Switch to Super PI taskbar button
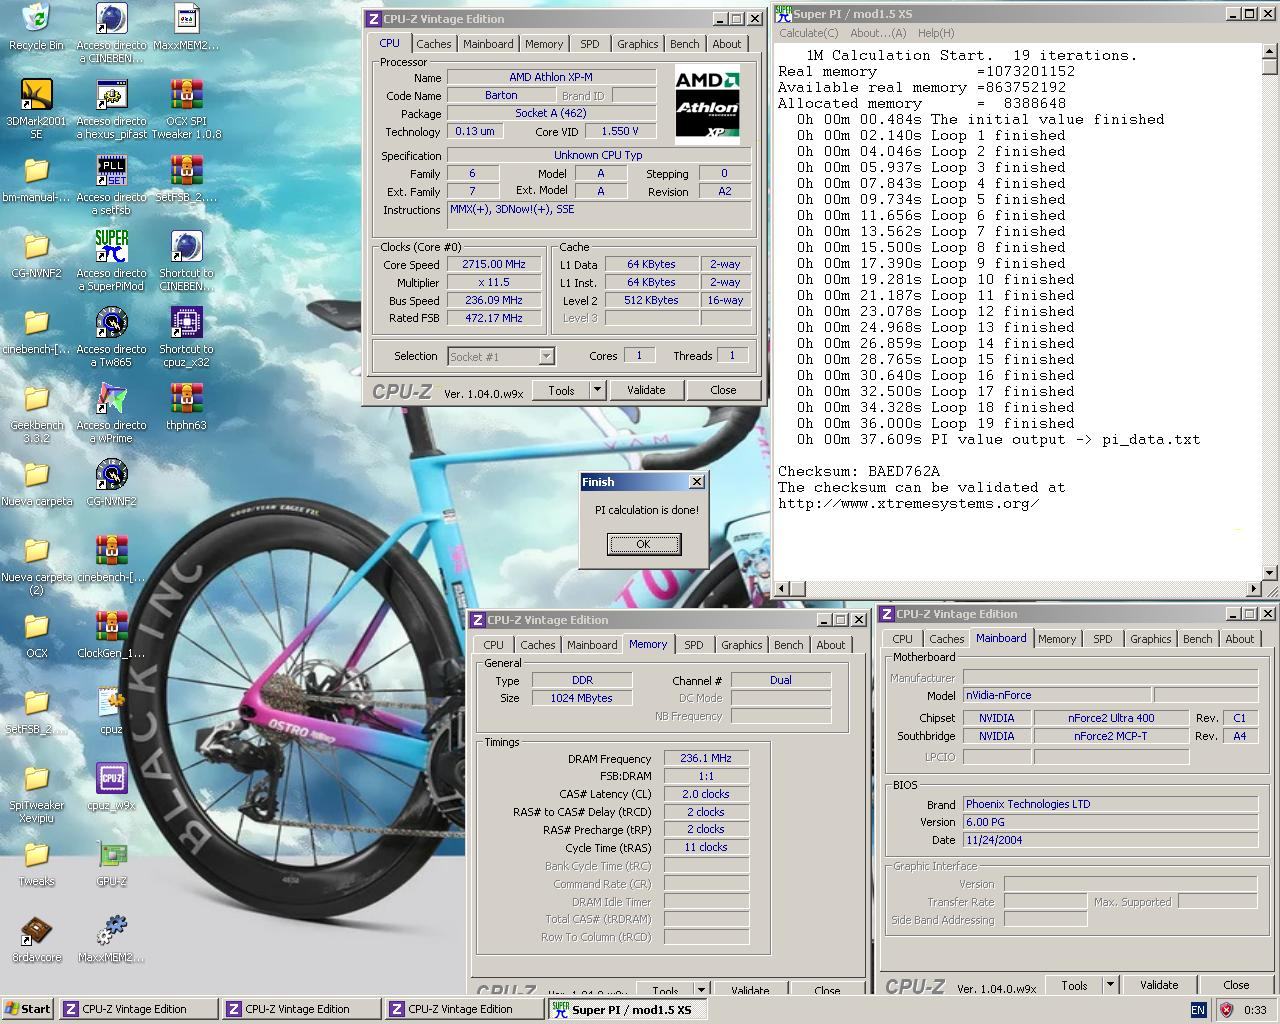This screenshot has width=1280, height=1024. click(x=628, y=1009)
